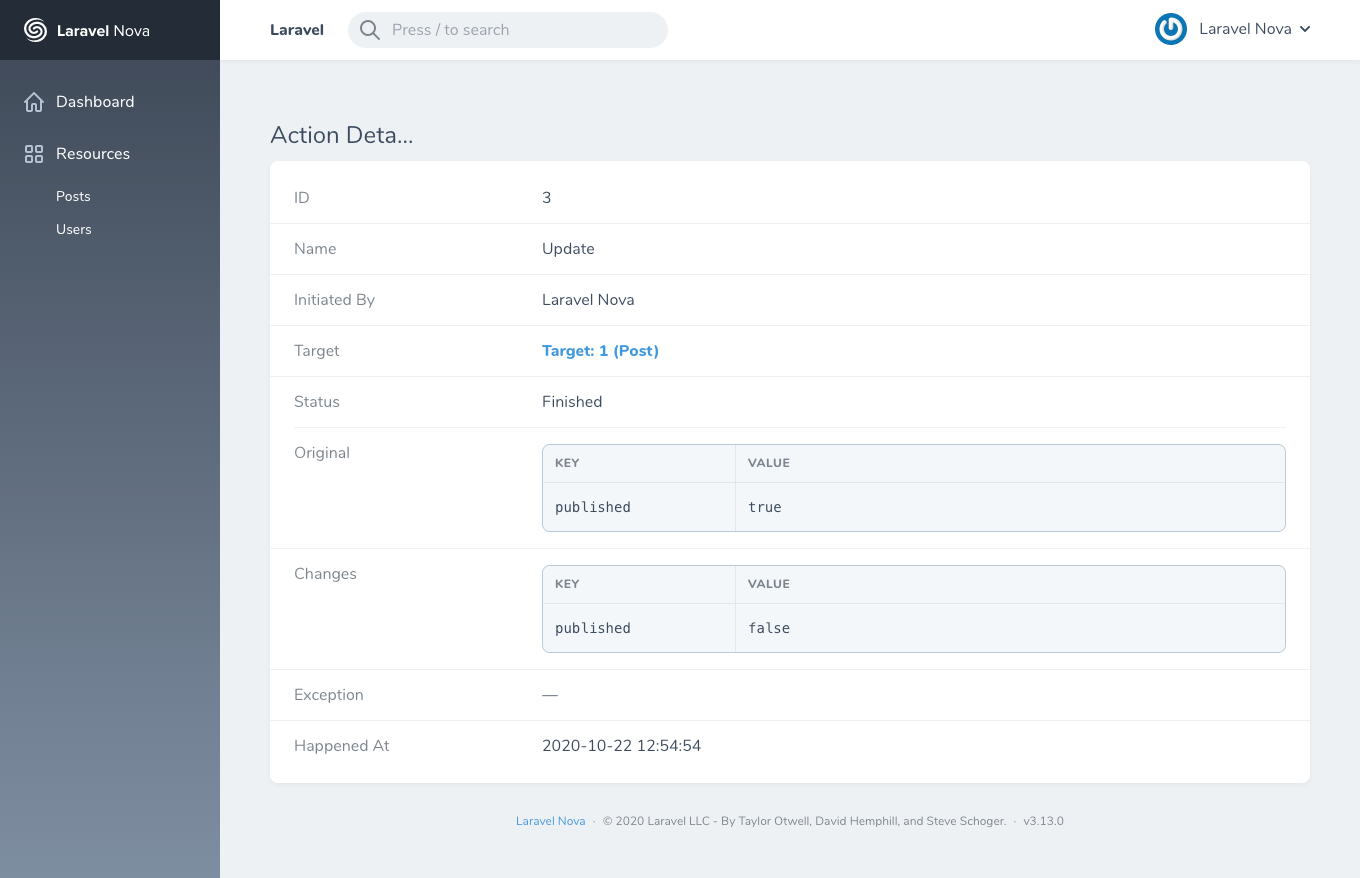The image size is (1360, 878).
Task: Follow the Target: 1 (Post) link
Action: [600, 350]
